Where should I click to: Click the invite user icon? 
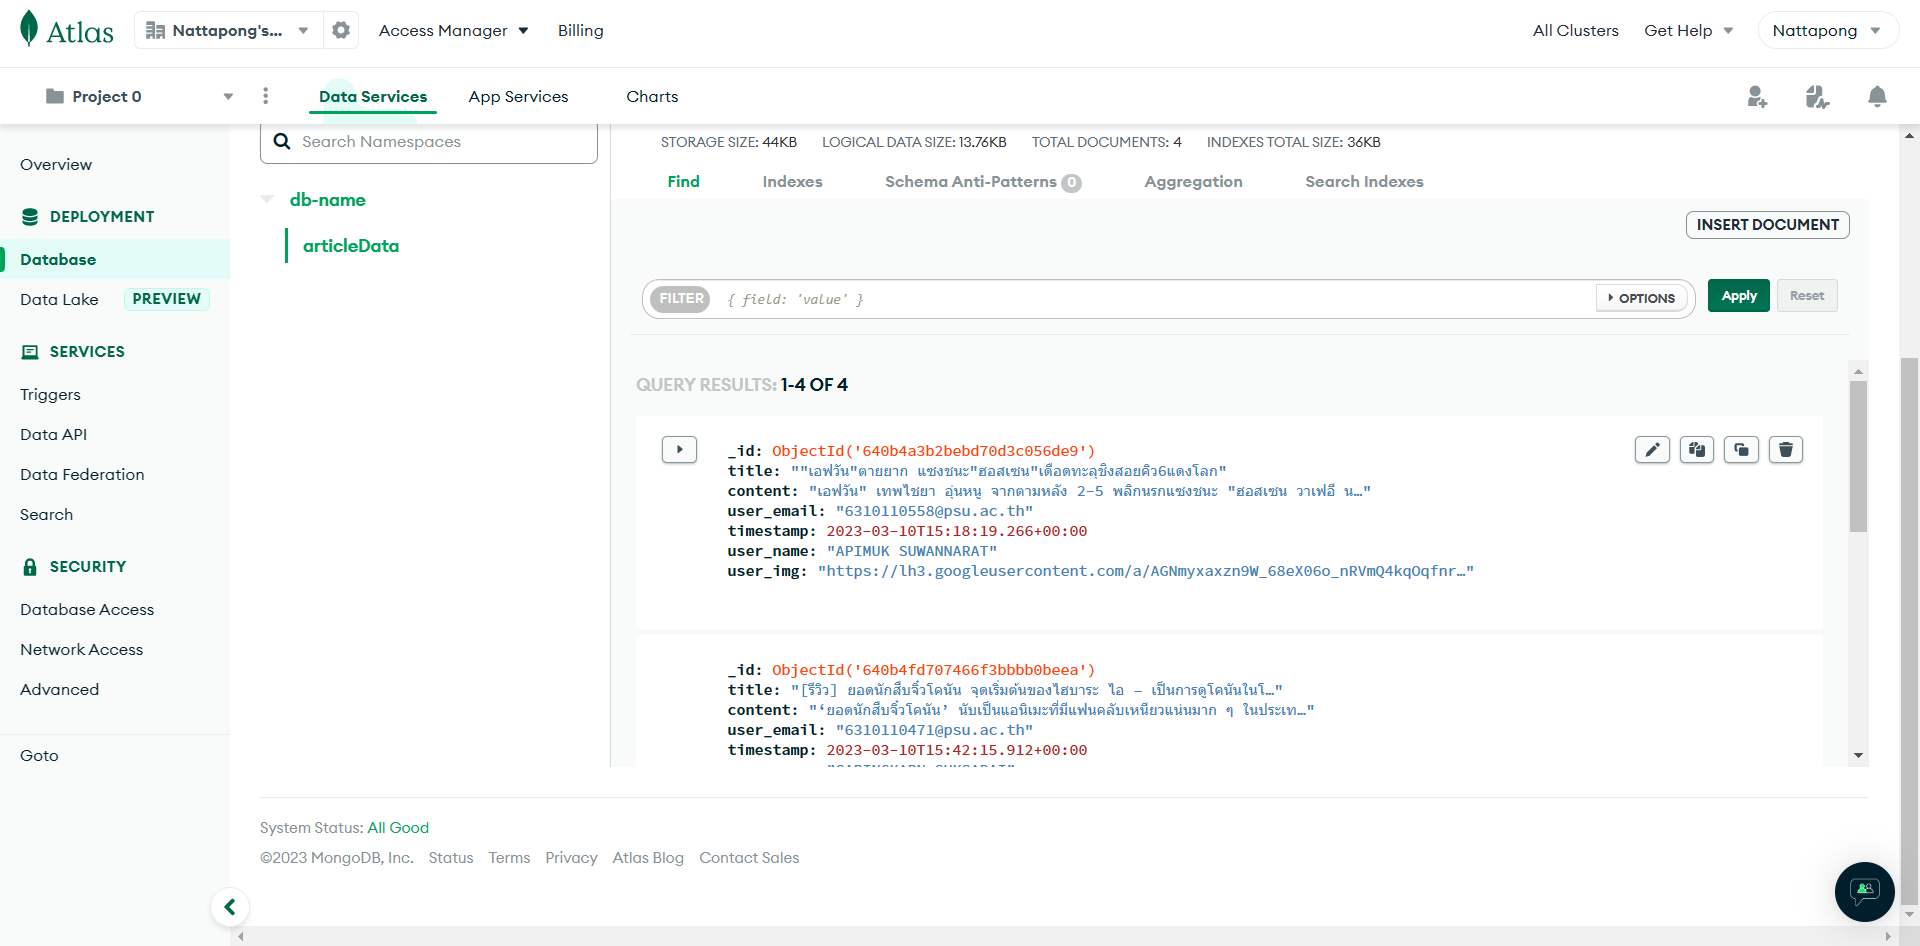click(x=1757, y=96)
